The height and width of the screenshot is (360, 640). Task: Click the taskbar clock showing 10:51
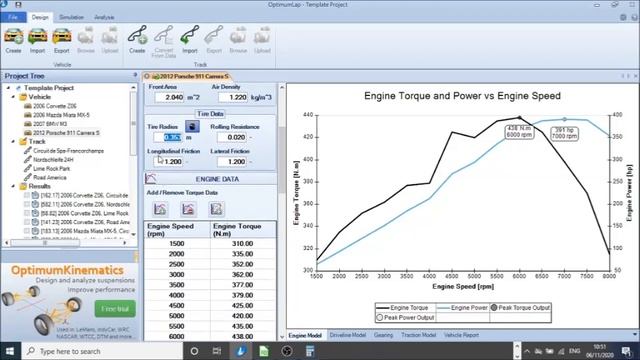coord(600,351)
